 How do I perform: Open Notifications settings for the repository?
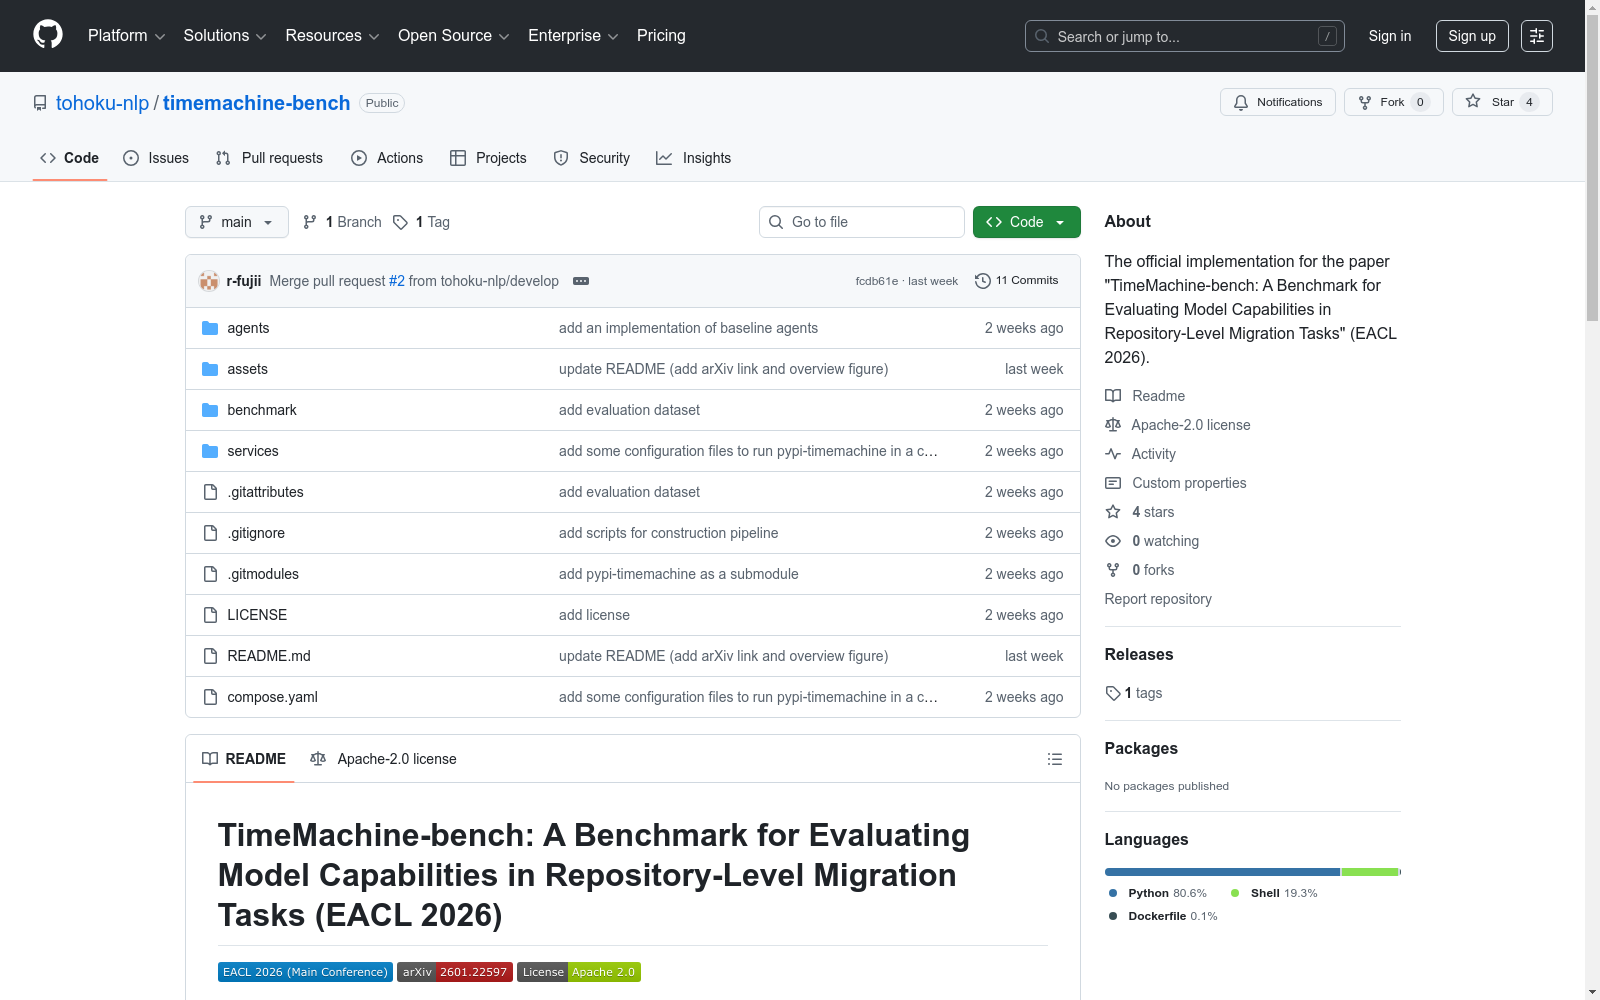[x=1278, y=102]
